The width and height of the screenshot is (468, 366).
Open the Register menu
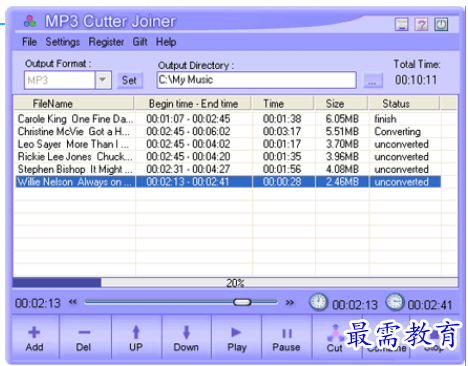click(x=106, y=42)
